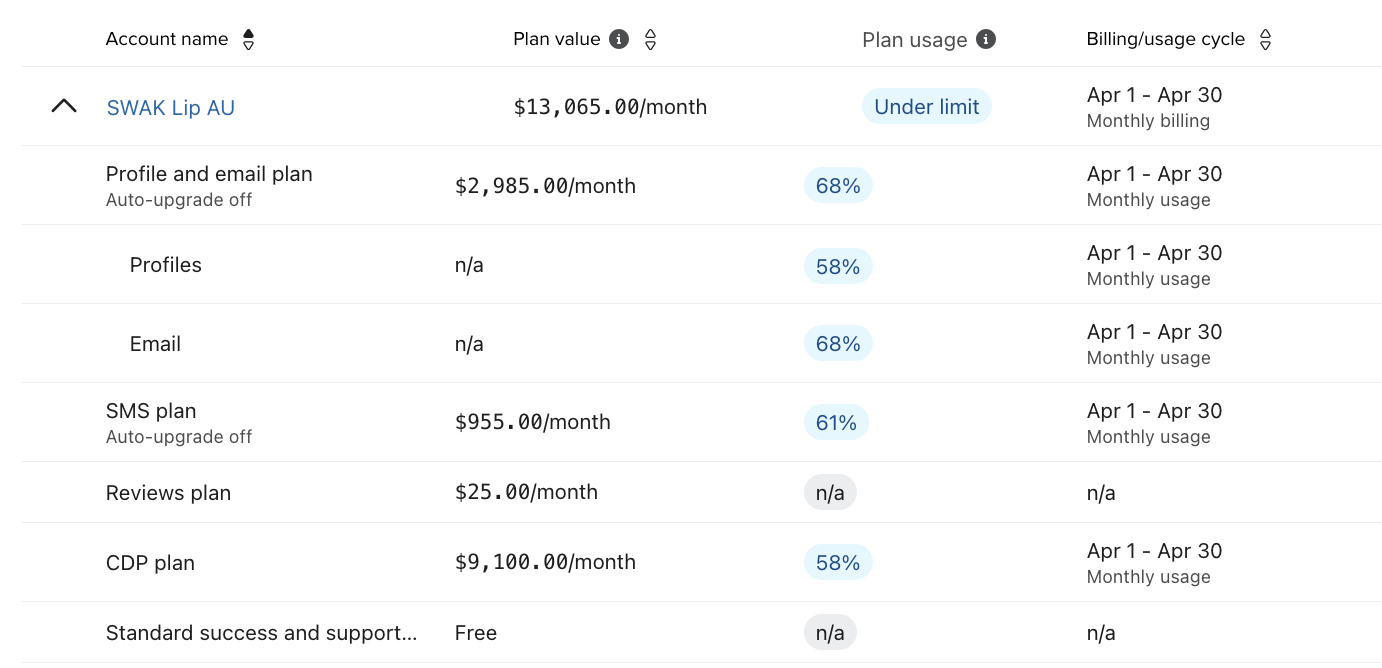
Task: Click the 68% Profile and email usage badge
Action: point(838,186)
